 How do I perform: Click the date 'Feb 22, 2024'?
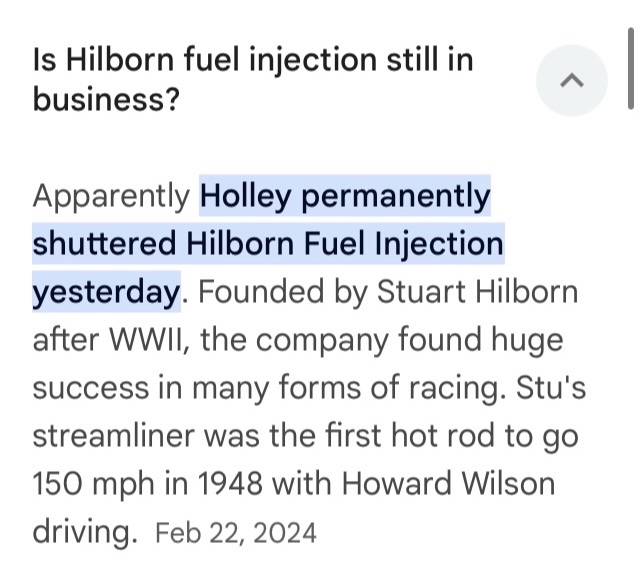[x=236, y=533]
